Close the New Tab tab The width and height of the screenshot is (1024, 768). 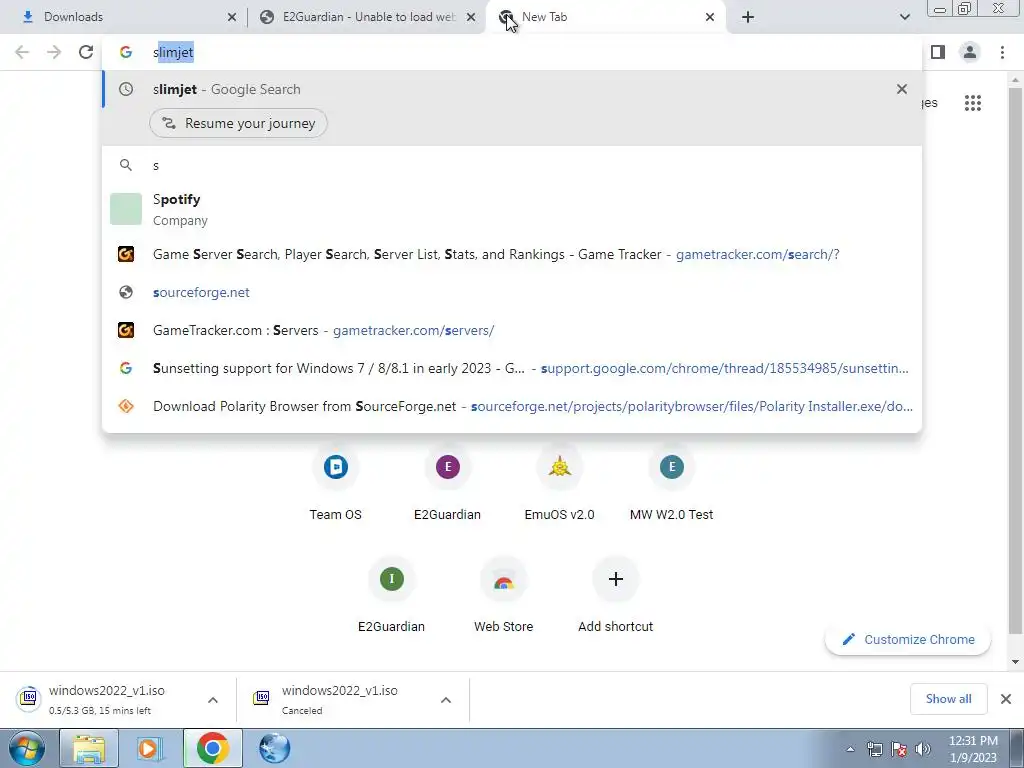pyautogui.click(x=710, y=17)
